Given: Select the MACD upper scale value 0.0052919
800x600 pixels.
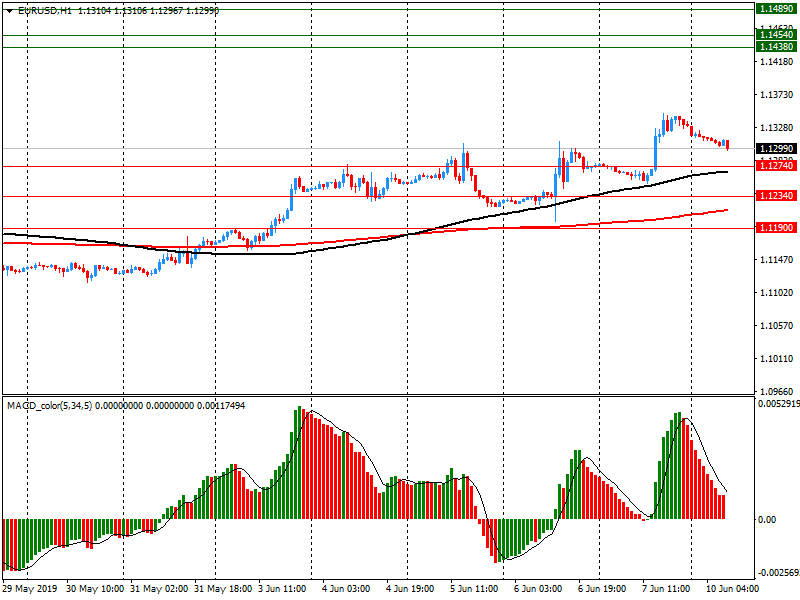Looking at the screenshot, I should pyautogui.click(x=779, y=404).
